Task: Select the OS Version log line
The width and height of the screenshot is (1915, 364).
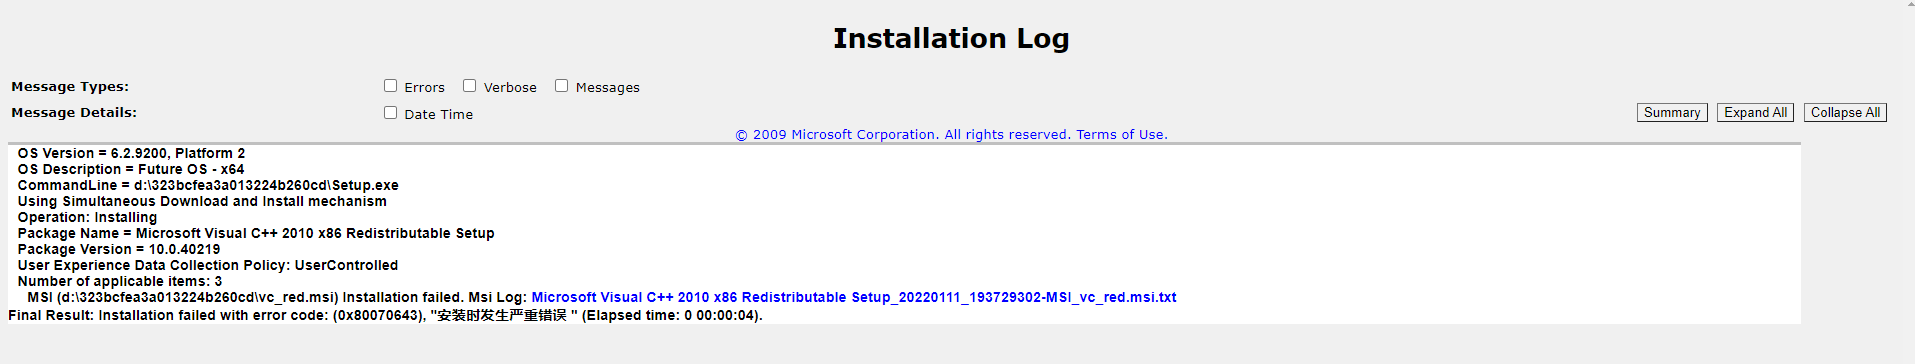Action: click(131, 153)
